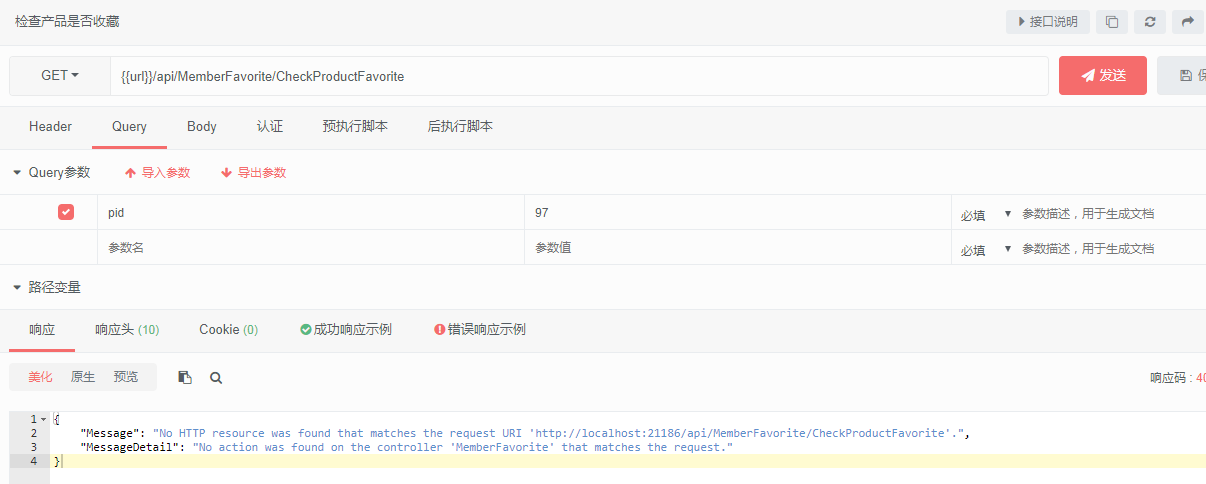This screenshot has height=484, width=1206.
Task: Click the refresh icon in the top toolbar
Action: click(1150, 22)
